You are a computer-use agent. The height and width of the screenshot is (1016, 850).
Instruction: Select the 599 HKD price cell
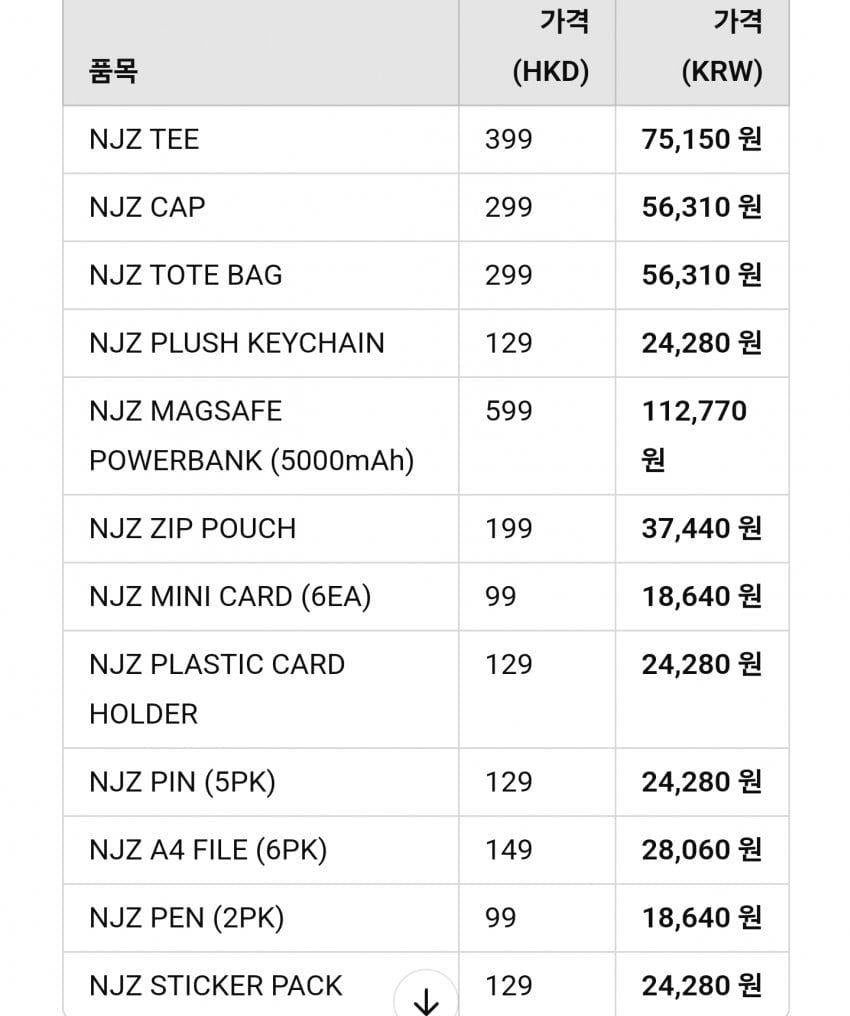pyautogui.click(x=509, y=411)
